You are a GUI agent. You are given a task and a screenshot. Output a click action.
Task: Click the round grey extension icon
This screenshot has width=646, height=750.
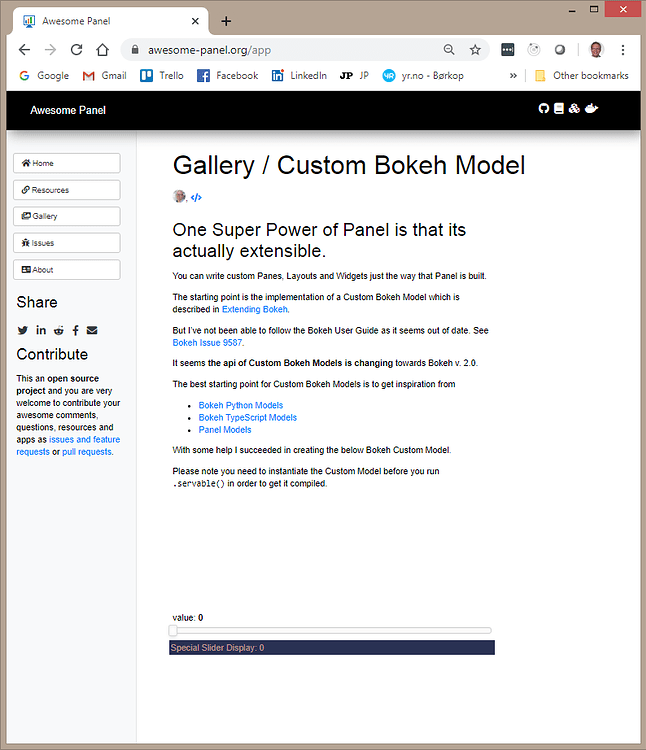click(559, 50)
